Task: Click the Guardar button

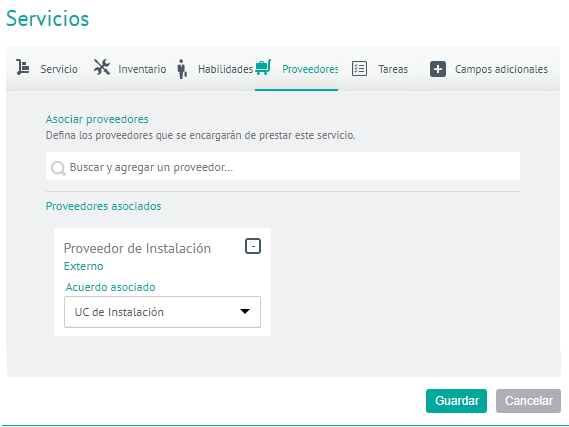Action: (457, 401)
